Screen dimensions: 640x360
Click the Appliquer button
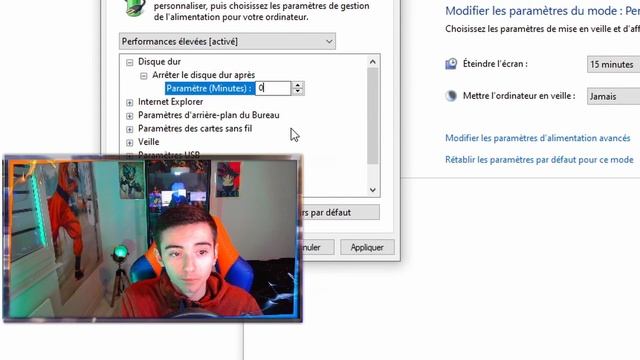(367, 247)
